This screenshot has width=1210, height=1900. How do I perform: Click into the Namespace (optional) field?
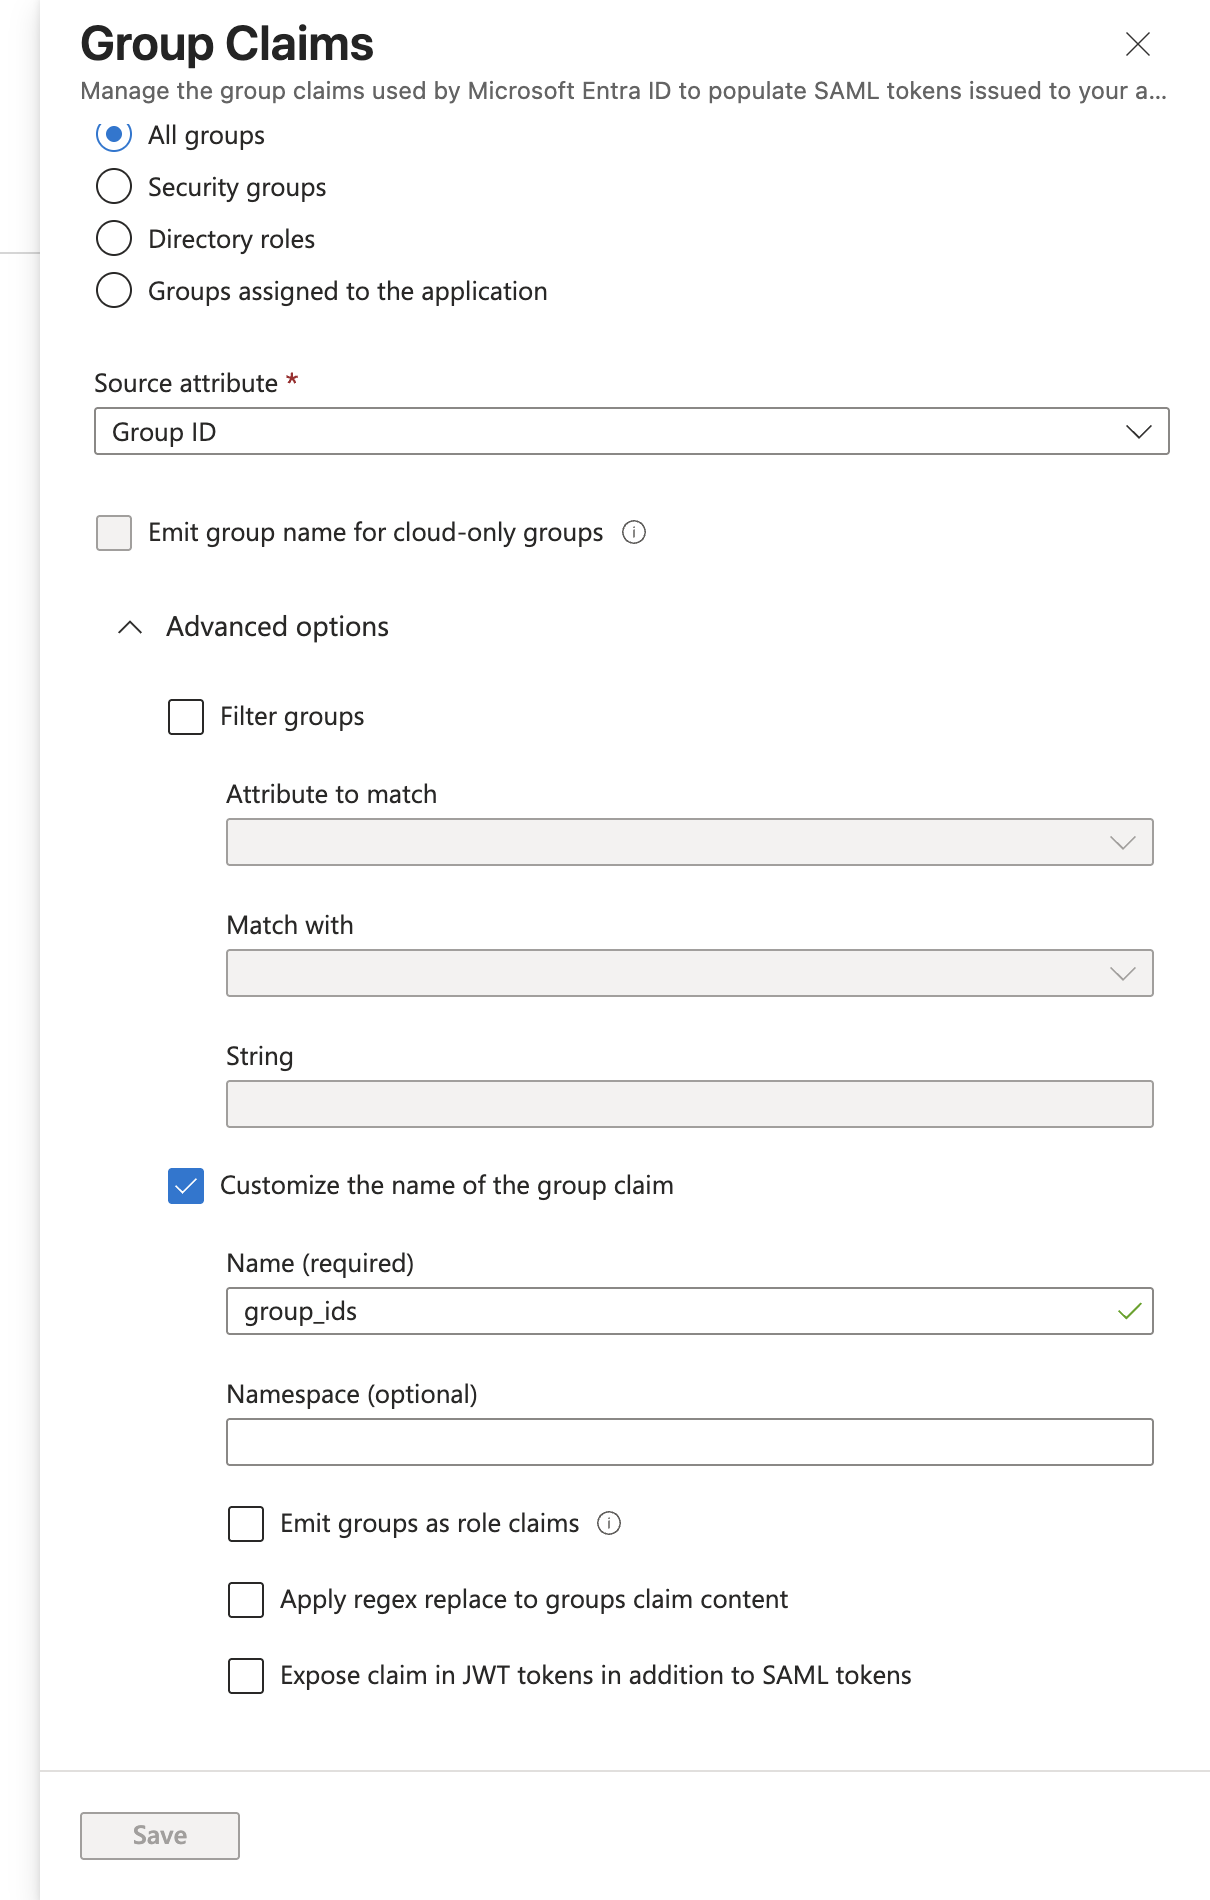click(x=690, y=1442)
